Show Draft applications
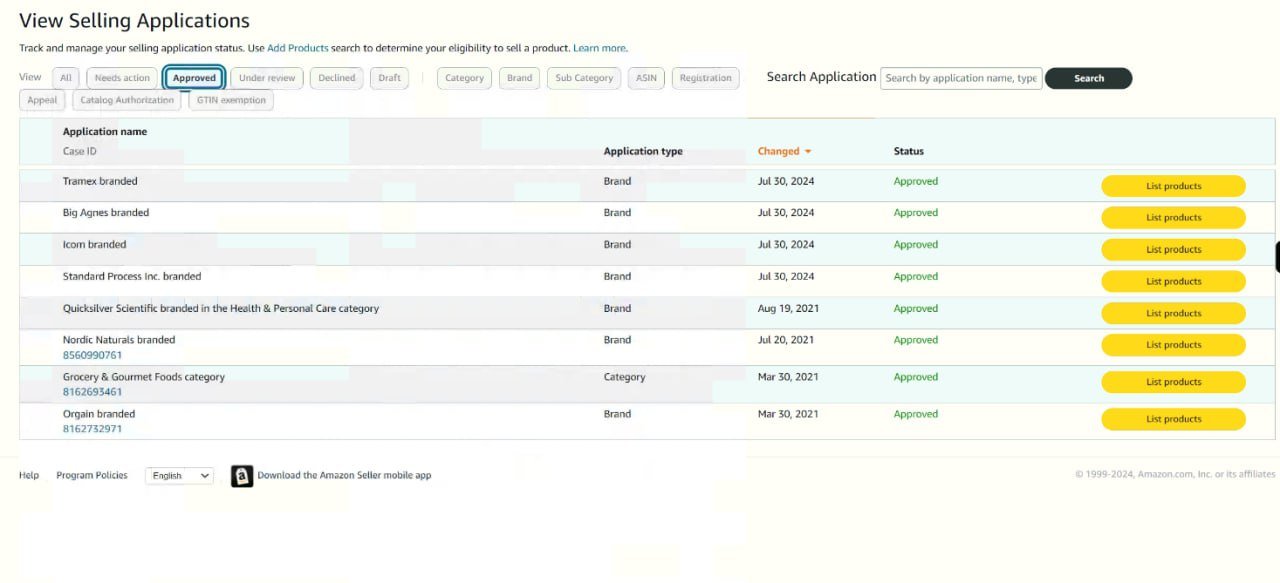 390,78
